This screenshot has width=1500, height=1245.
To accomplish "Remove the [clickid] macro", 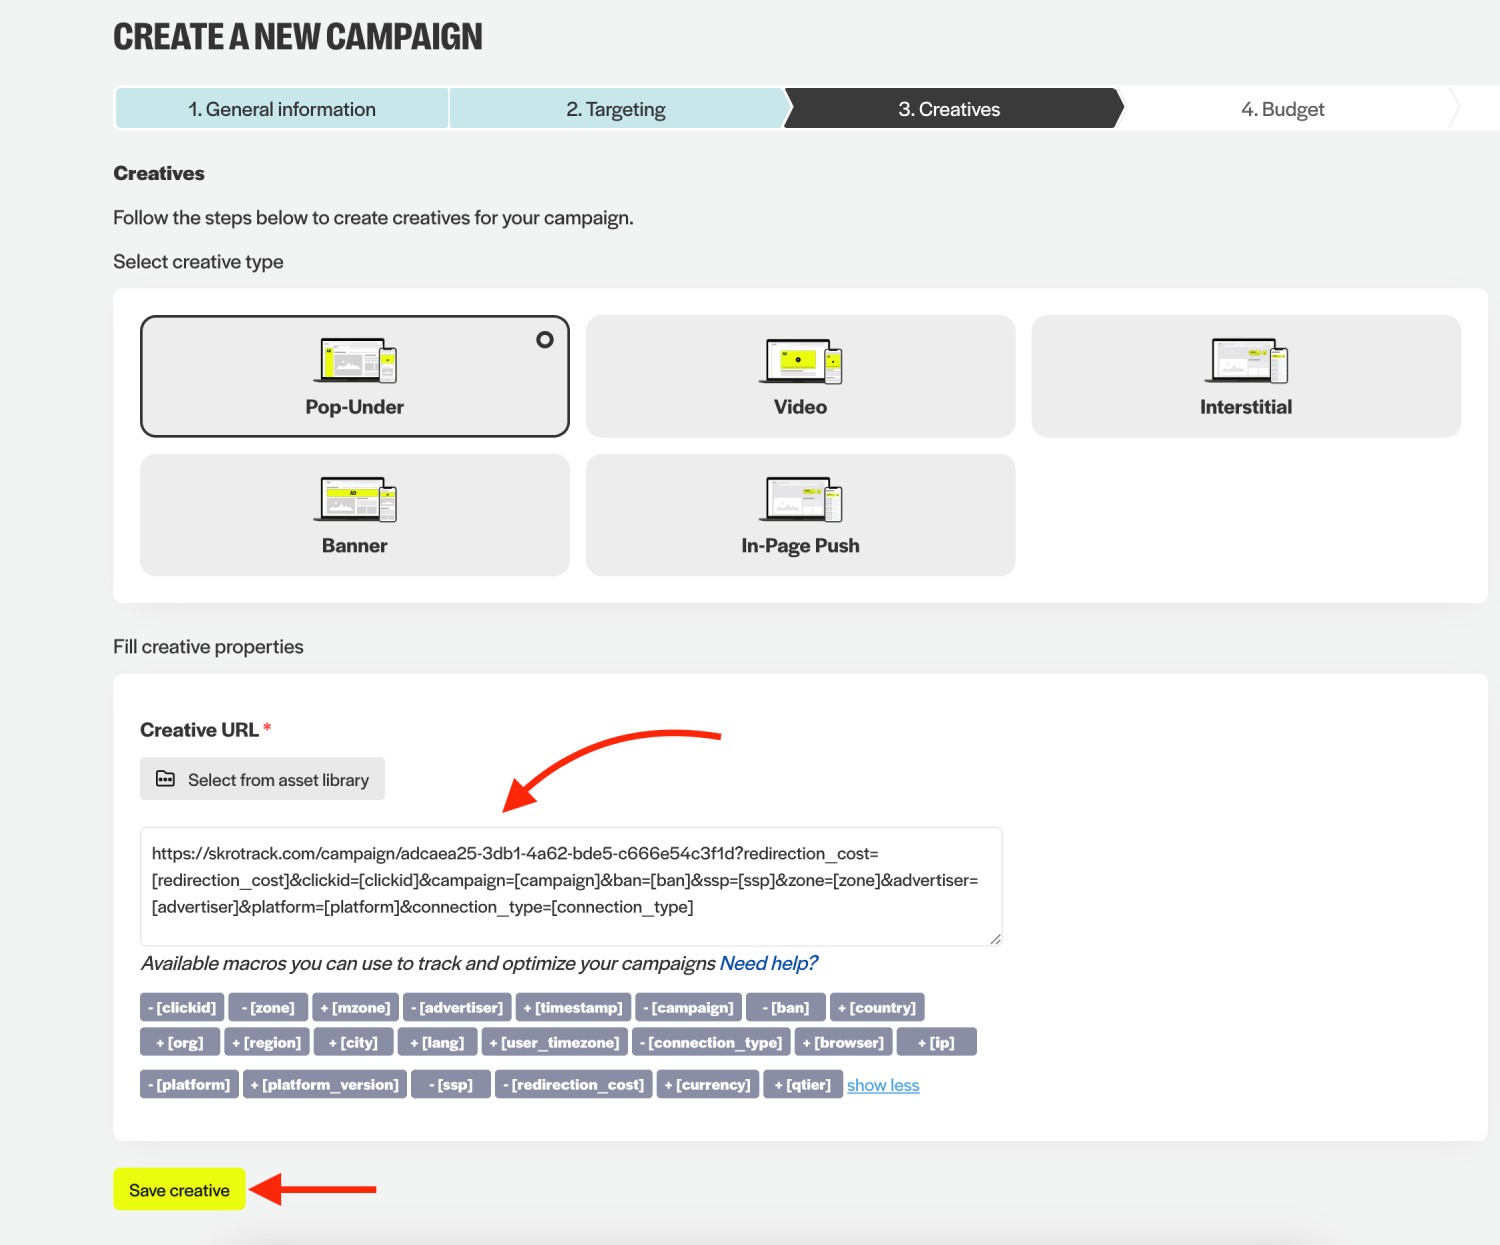I will 182,1007.
